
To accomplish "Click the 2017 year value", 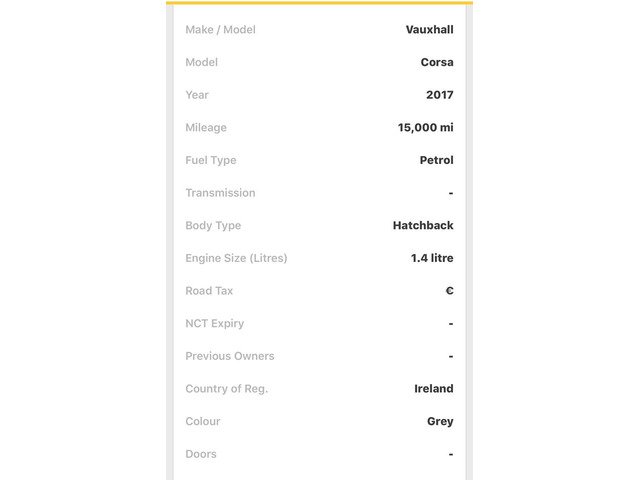I will click(x=440, y=95).
